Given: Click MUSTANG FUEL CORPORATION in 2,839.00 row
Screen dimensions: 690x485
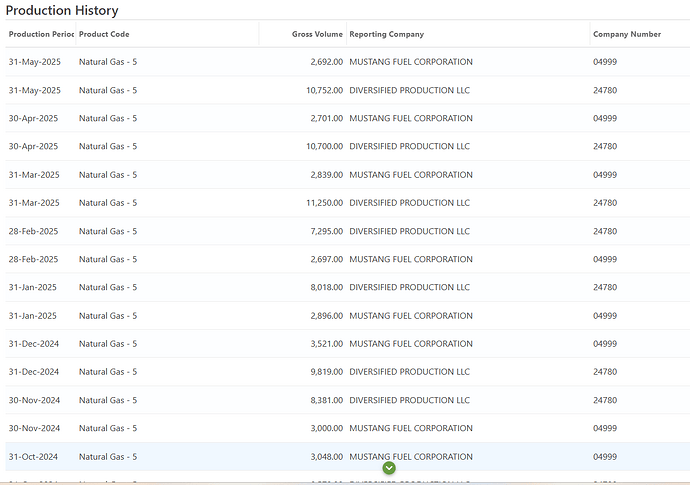Looking at the screenshot, I should point(411,175).
